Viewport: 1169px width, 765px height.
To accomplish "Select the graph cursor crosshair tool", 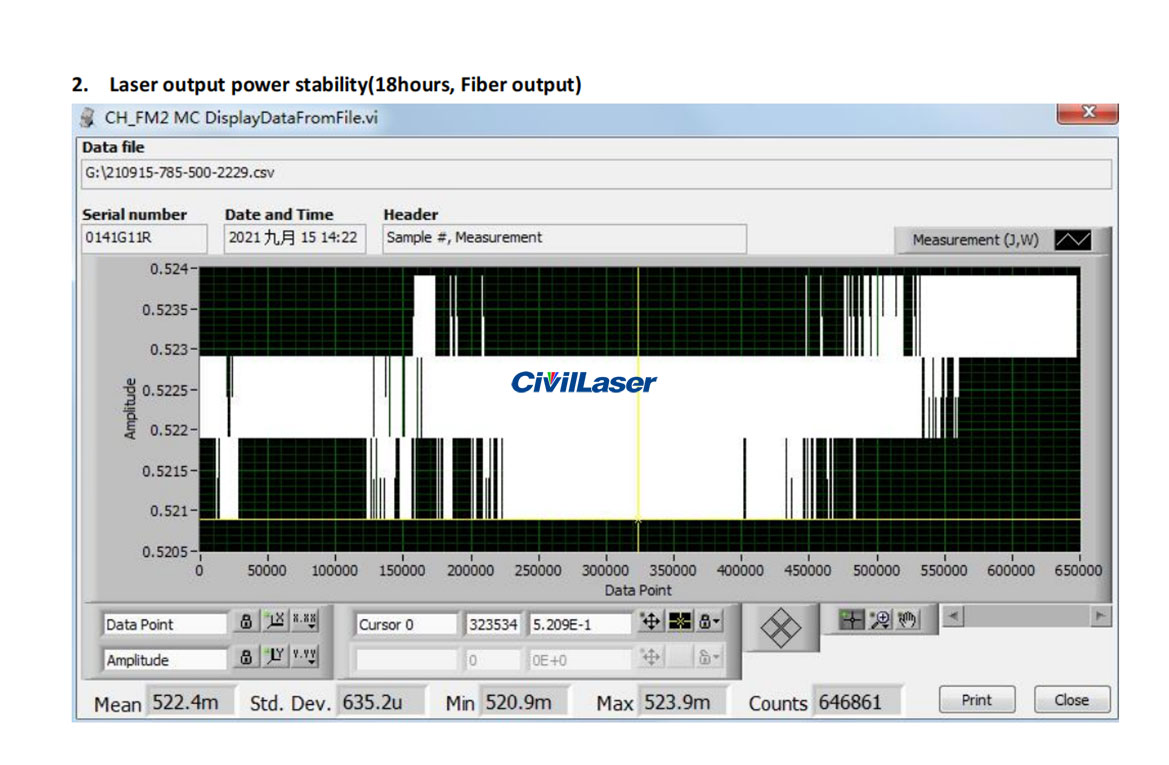I will click(852, 619).
